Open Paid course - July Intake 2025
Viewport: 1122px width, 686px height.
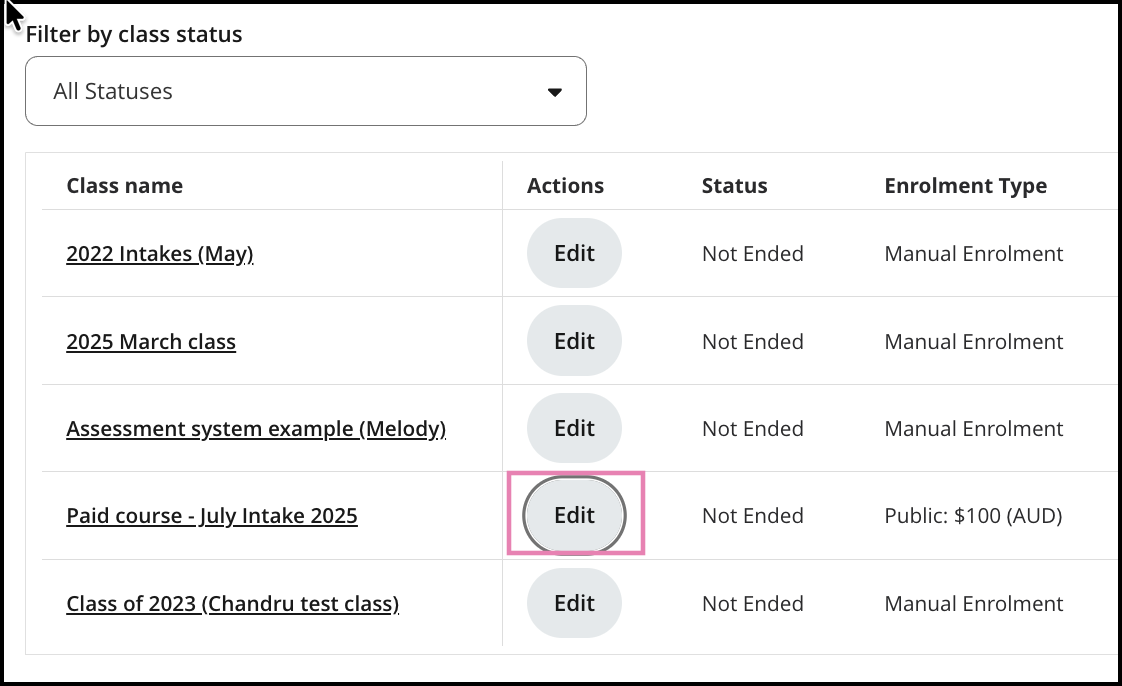tap(212, 516)
